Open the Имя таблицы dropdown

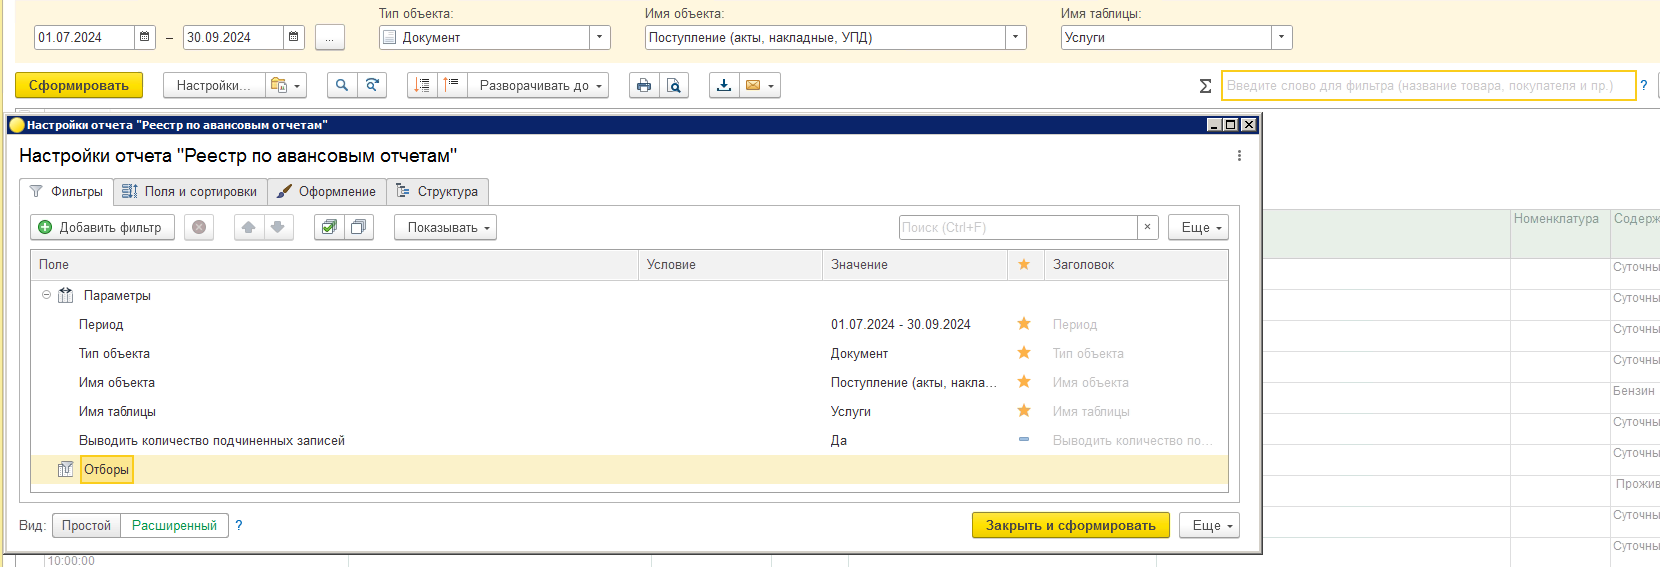coord(1281,38)
